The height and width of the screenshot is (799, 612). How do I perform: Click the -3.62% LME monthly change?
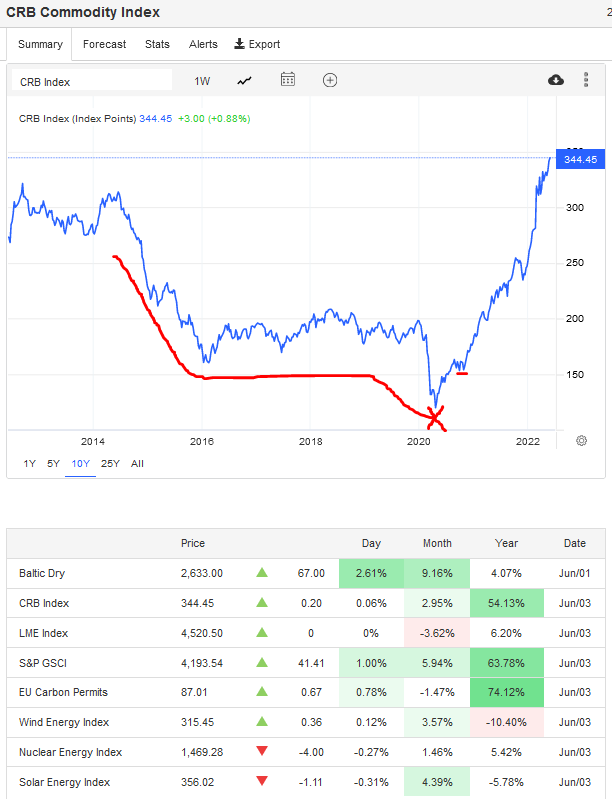[437, 633]
